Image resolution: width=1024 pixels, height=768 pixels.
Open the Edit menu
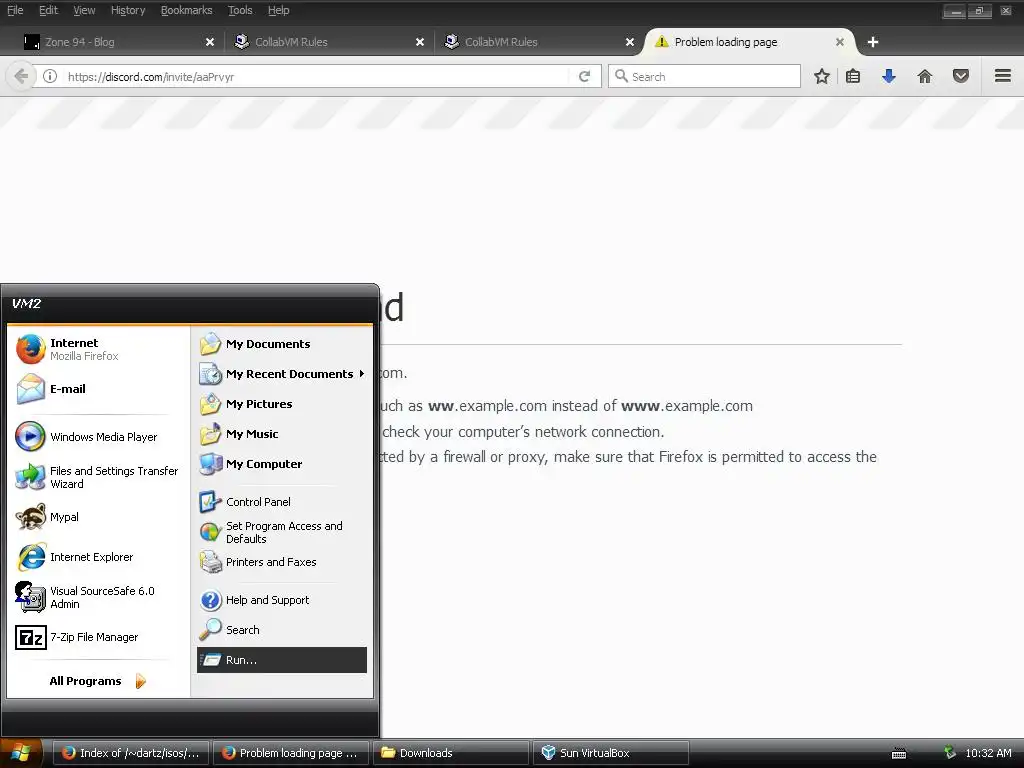pos(48,10)
